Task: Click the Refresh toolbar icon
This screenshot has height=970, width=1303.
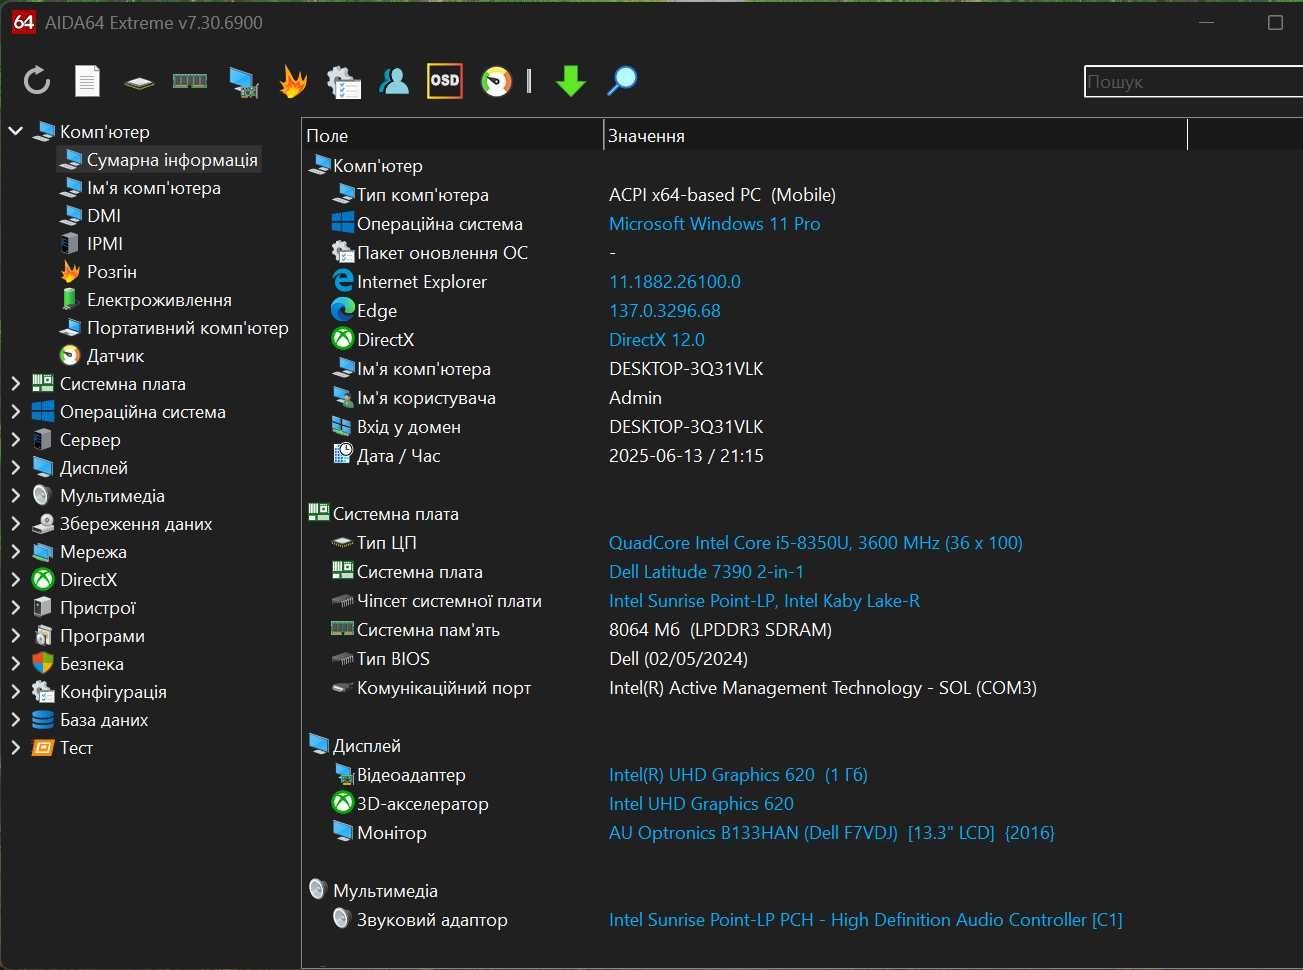Action: coord(37,81)
